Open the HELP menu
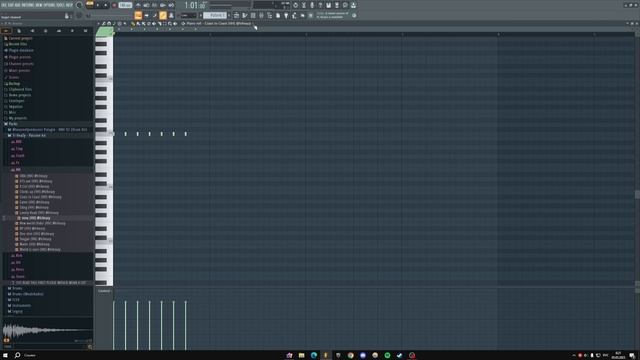This screenshot has height=360, width=640. pyautogui.click(x=69, y=5)
